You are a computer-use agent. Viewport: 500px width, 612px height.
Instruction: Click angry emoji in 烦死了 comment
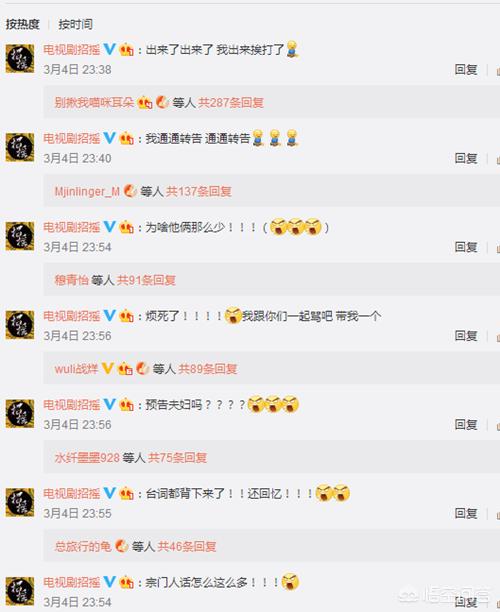pos(233,315)
